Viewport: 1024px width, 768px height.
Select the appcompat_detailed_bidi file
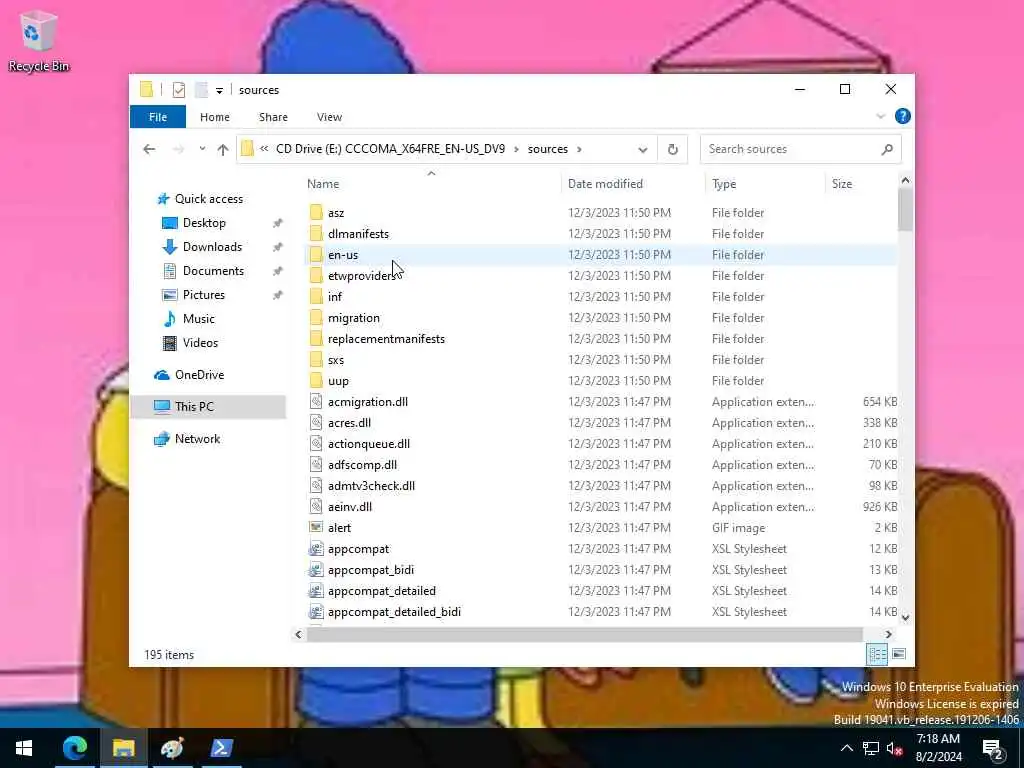coord(394,612)
